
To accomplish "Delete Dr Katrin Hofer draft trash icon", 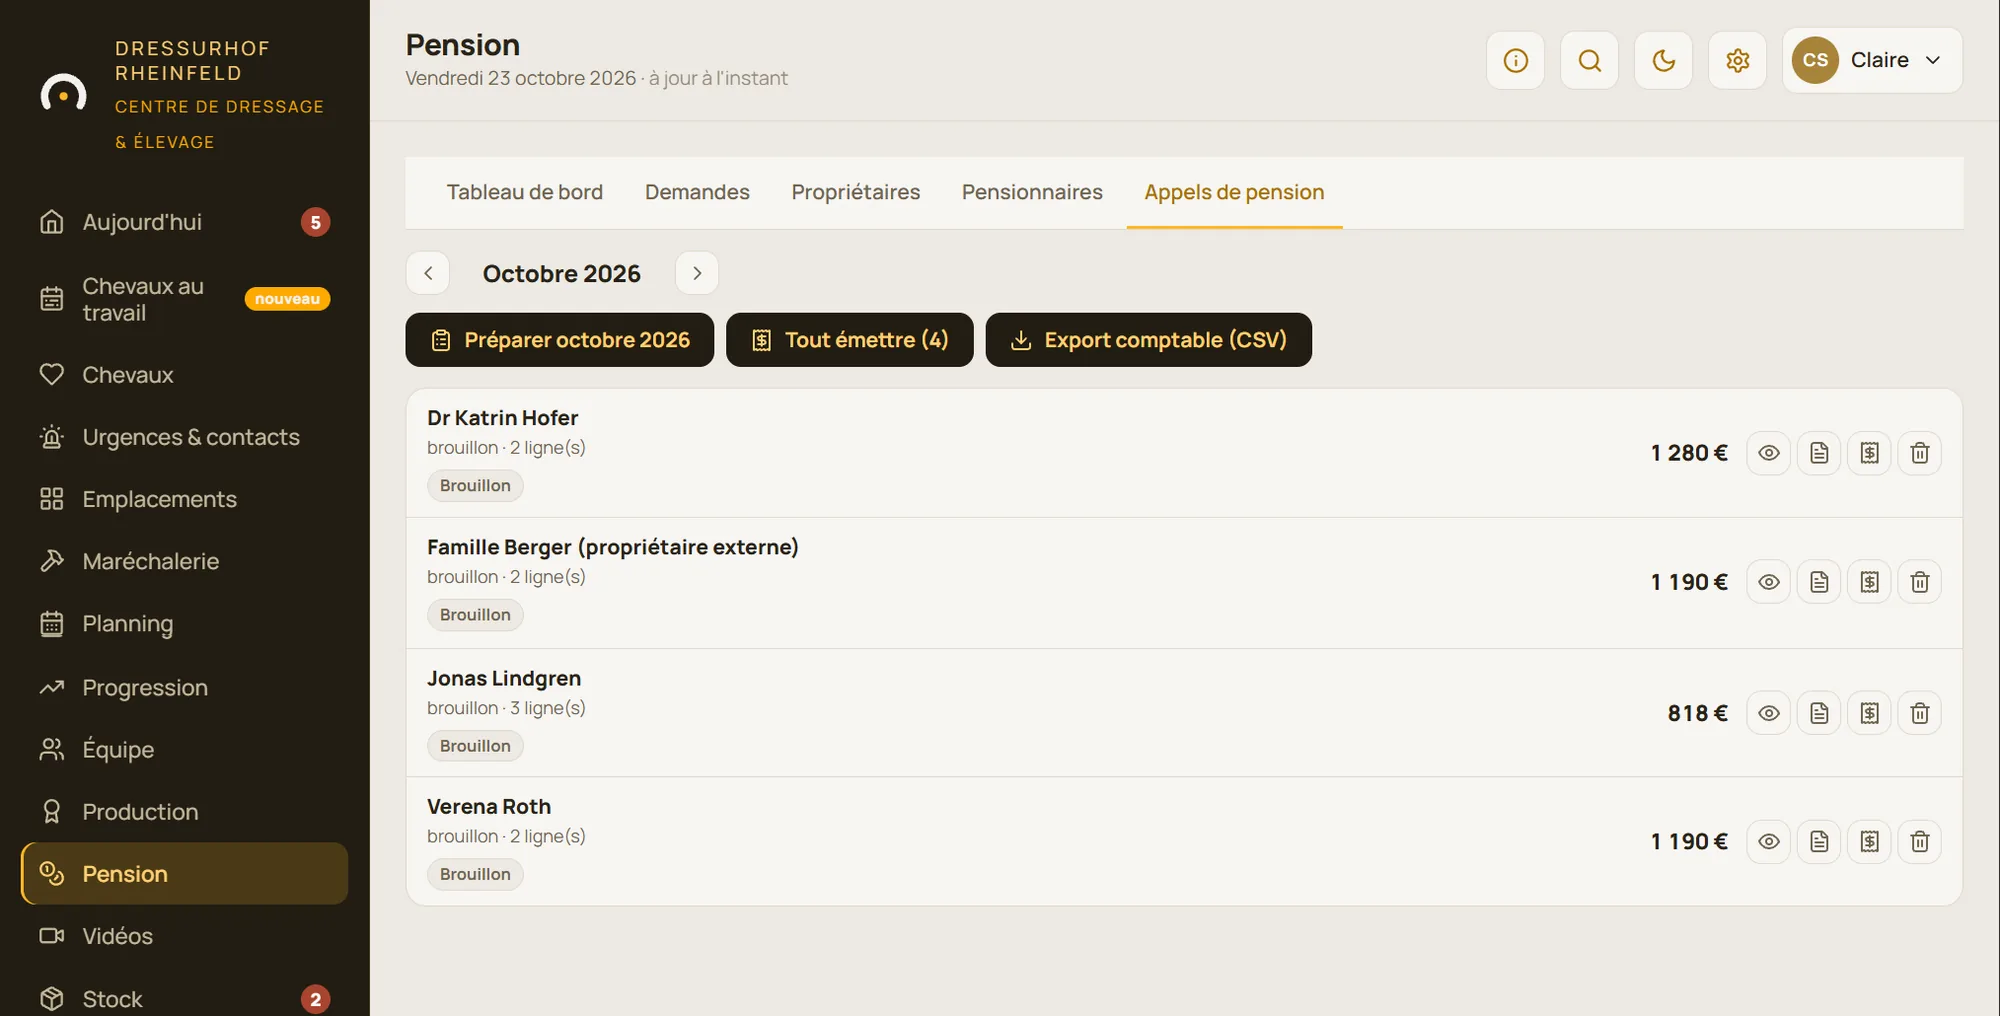I will click(1919, 453).
